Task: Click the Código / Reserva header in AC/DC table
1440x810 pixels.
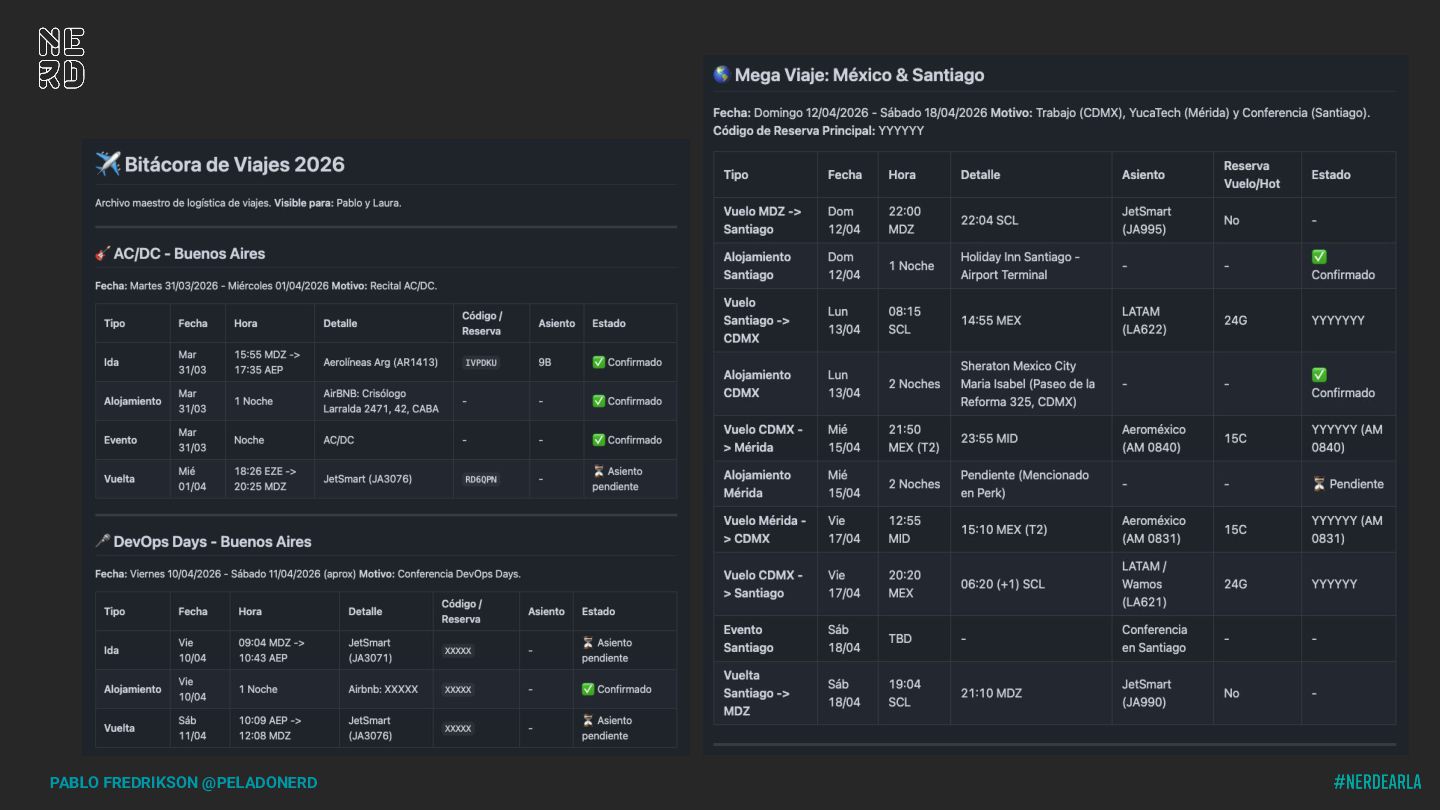Action: pyautogui.click(x=481, y=323)
